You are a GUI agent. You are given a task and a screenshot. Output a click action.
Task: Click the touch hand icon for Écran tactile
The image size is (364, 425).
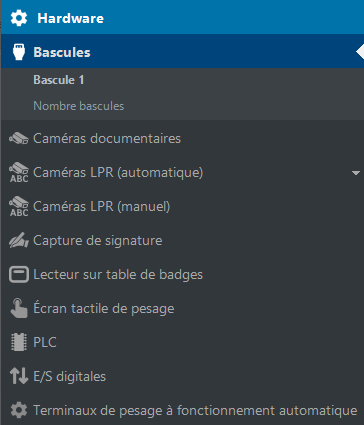click(x=19, y=308)
